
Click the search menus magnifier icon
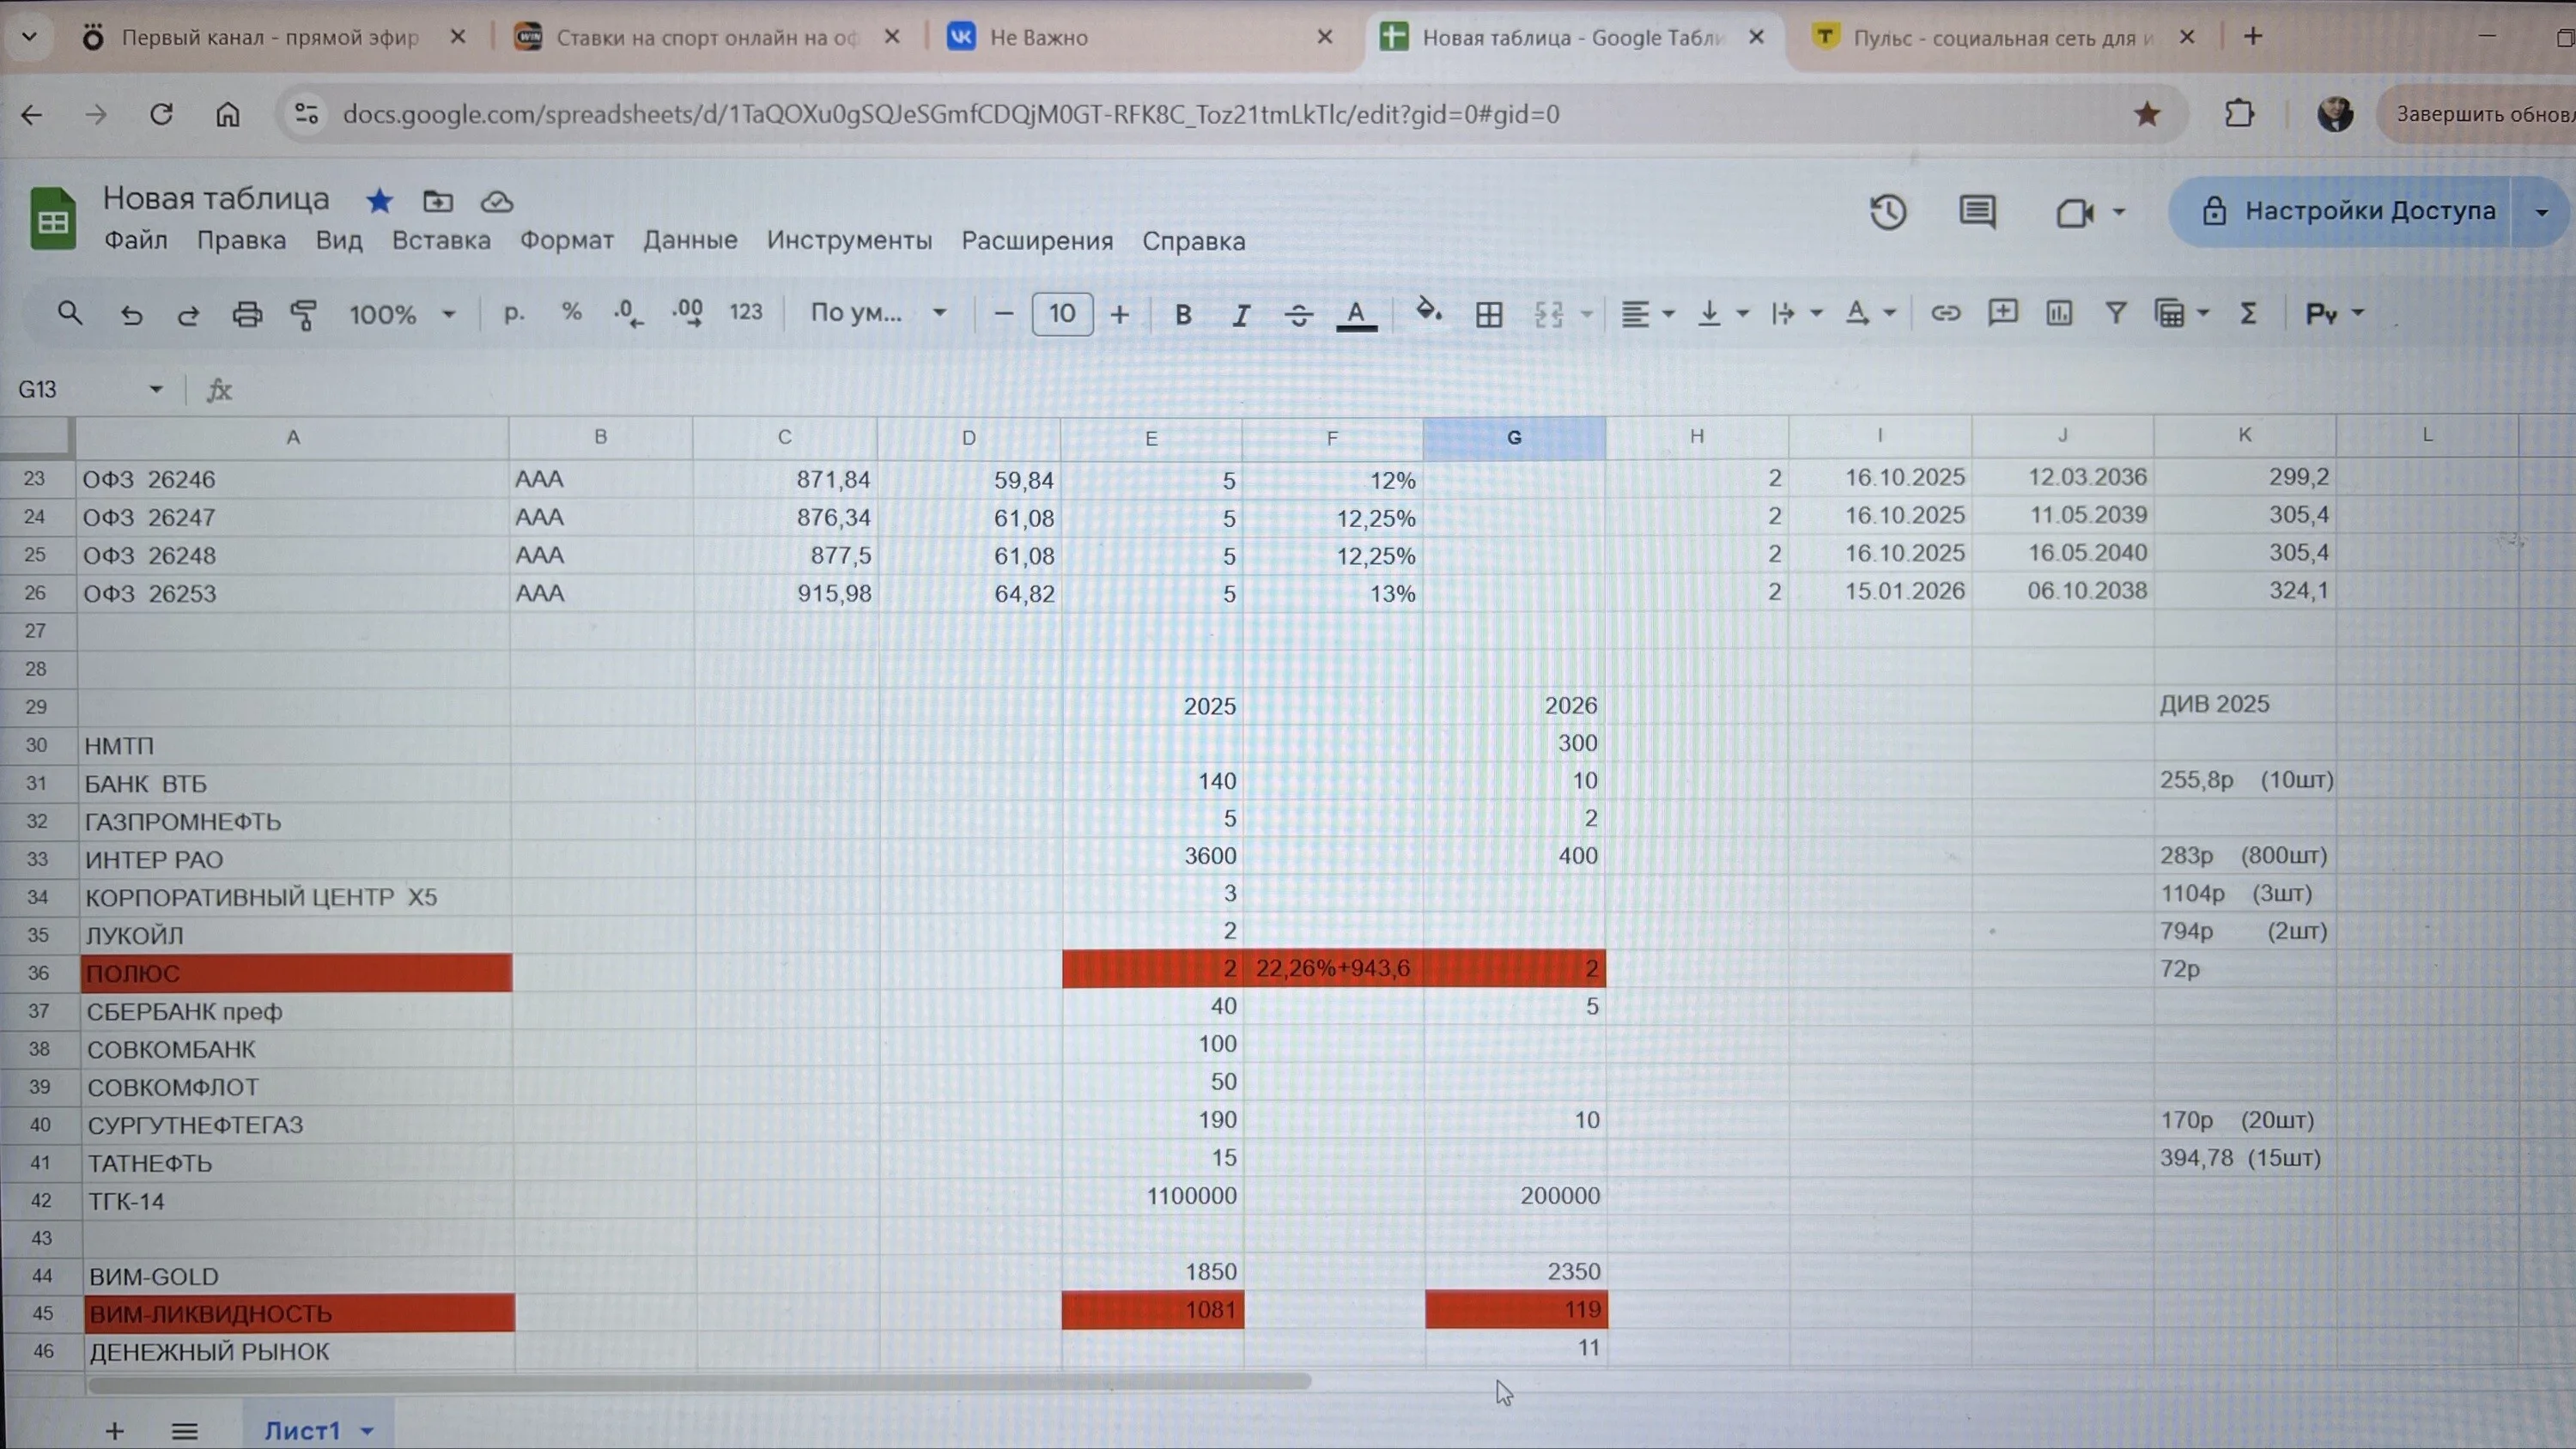click(69, 314)
